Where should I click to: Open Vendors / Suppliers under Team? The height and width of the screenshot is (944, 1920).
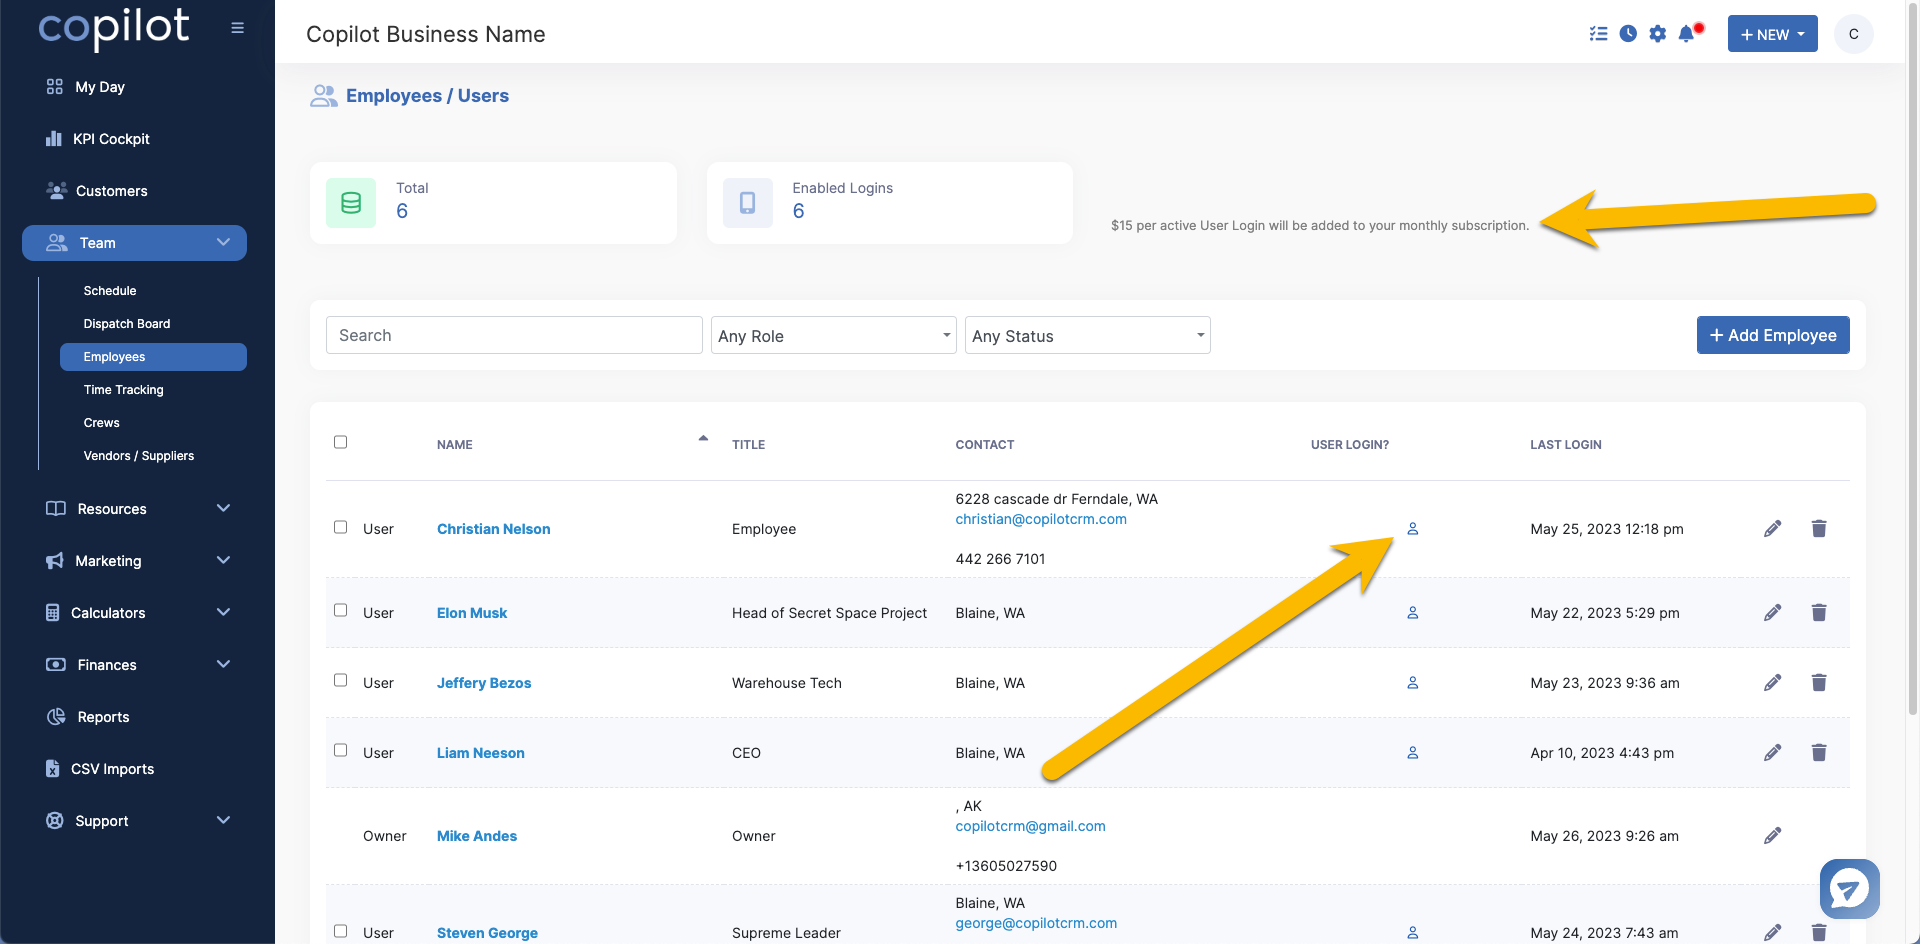tap(139, 456)
